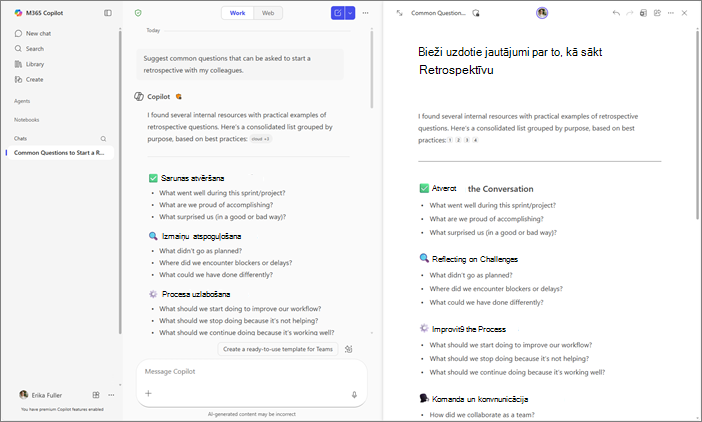This screenshot has width=702, height=422.
Task: Open citation reference 2 in the page
Action: 458,140
